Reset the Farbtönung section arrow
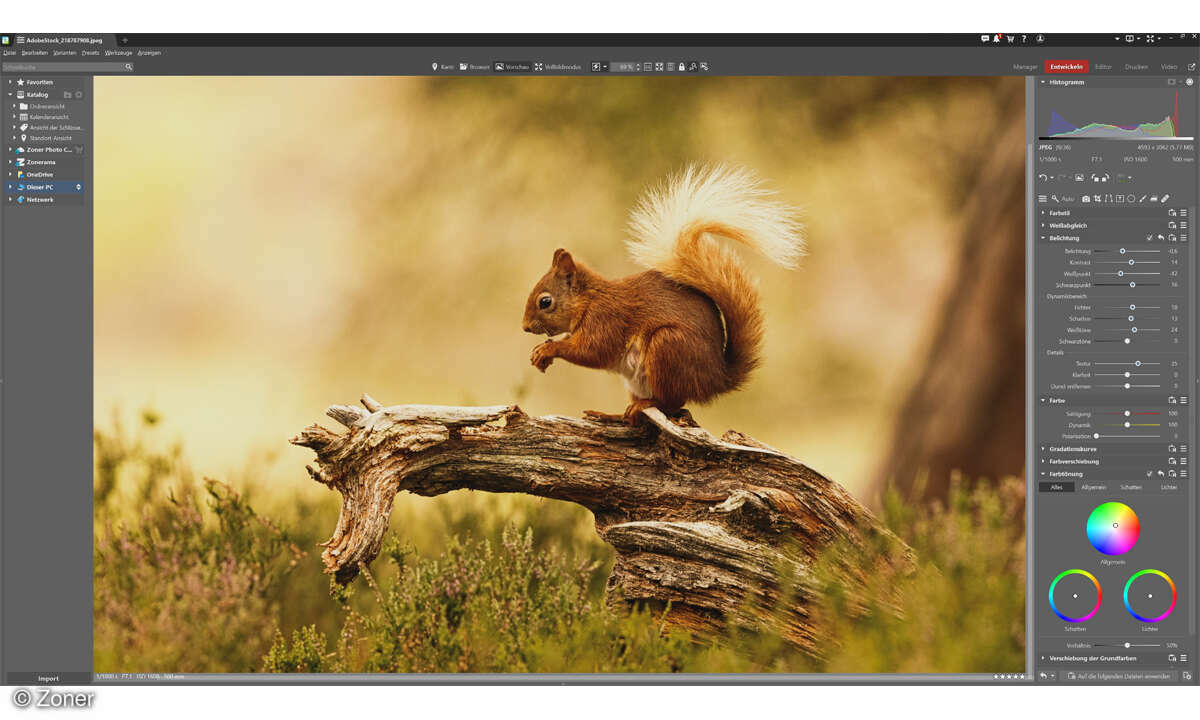The width and height of the screenshot is (1200, 720). coord(1161,474)
